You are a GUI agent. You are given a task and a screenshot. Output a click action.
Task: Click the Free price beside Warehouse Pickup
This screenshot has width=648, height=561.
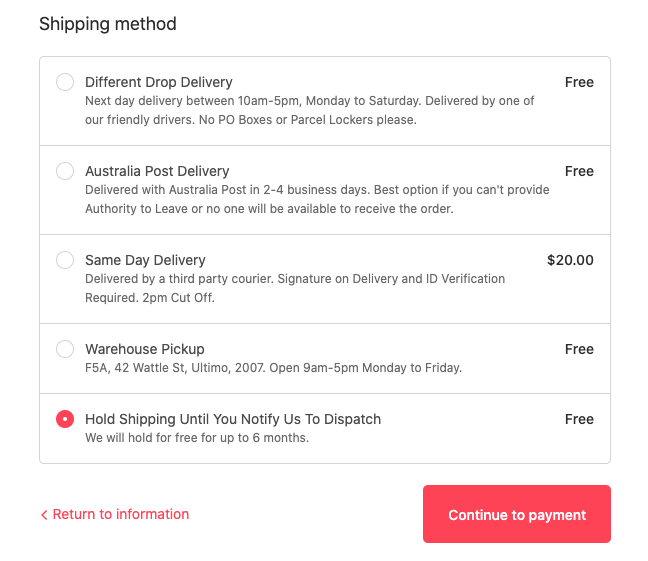(x=579, y=349)
